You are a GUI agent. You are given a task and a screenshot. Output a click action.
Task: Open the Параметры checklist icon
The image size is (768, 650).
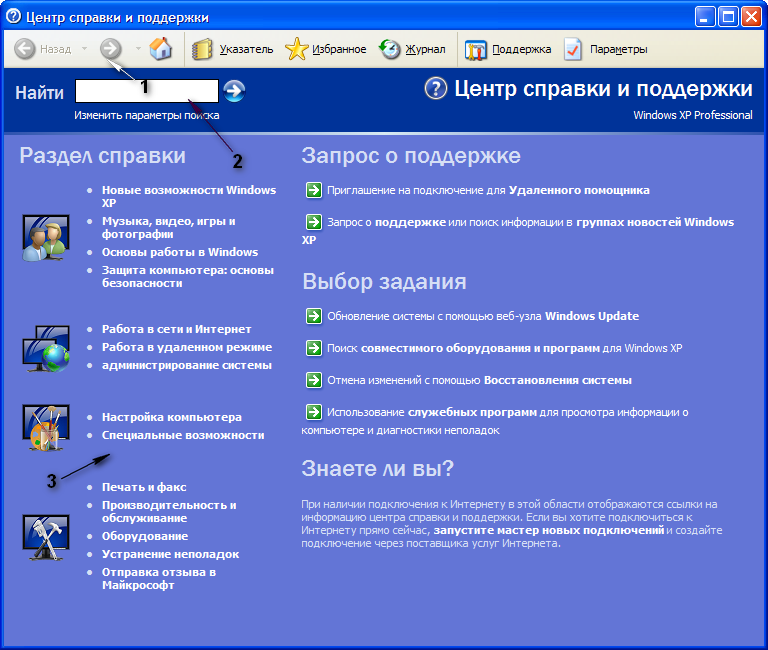(573, 49)
